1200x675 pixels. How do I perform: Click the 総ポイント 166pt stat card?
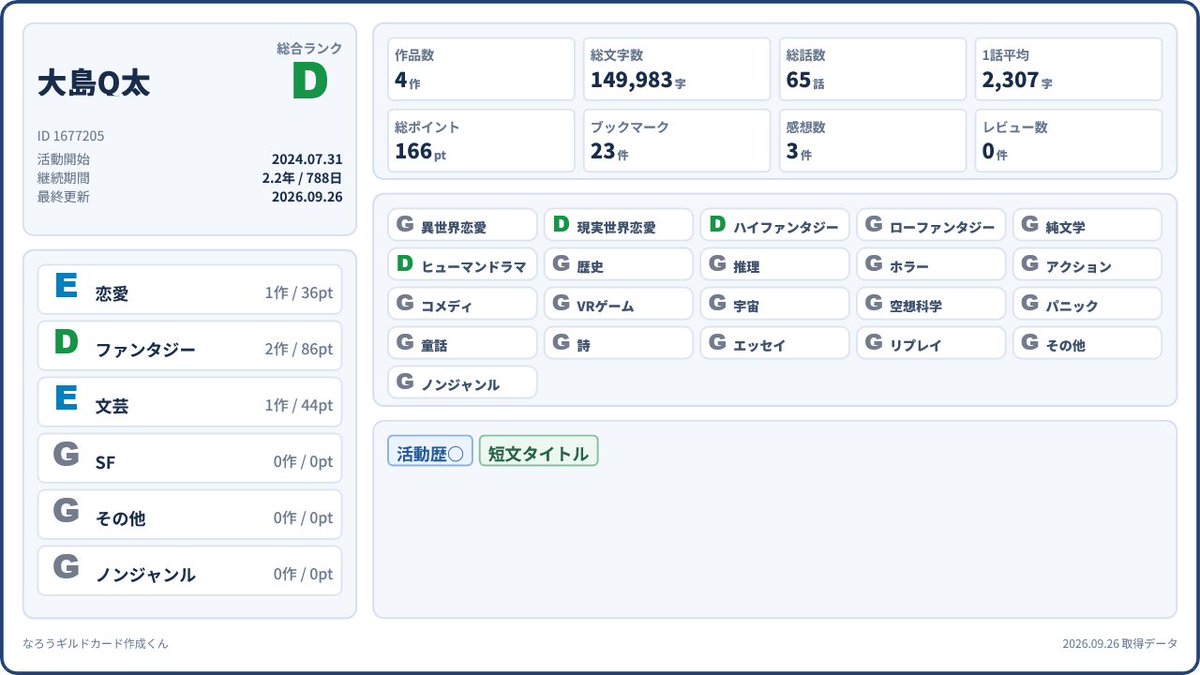click(481, 141)
